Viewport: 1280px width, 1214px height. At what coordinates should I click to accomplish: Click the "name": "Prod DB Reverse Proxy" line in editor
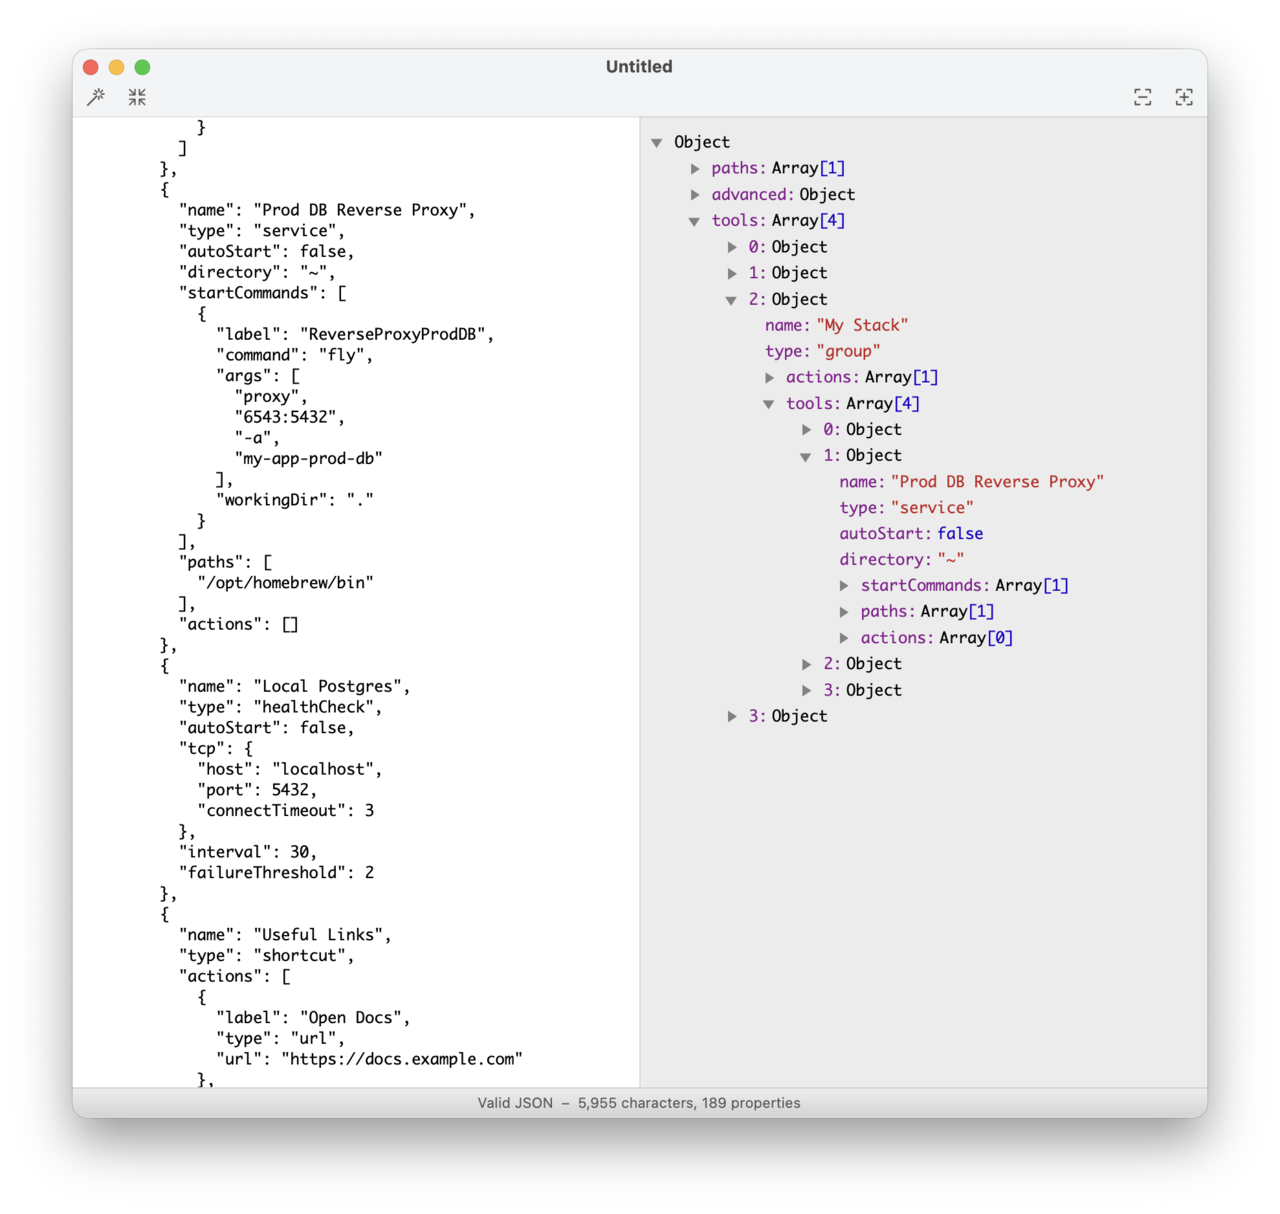pos(327,210)
